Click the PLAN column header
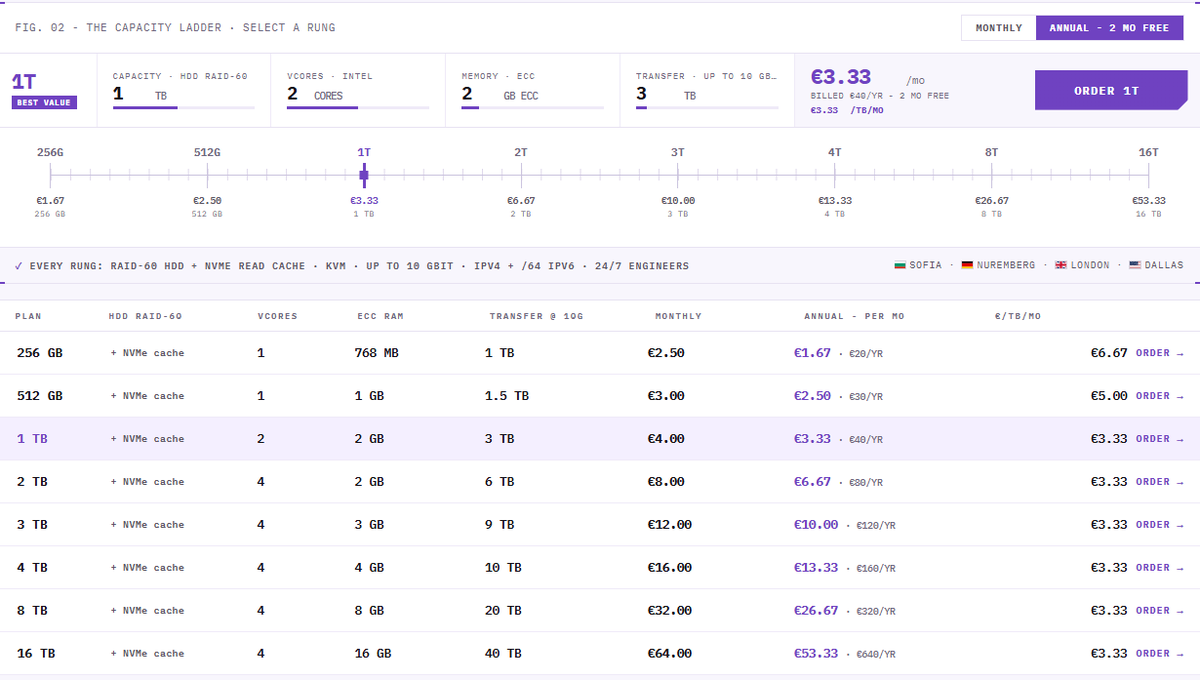Screen dimensions: 1200x680 (28, 316)
